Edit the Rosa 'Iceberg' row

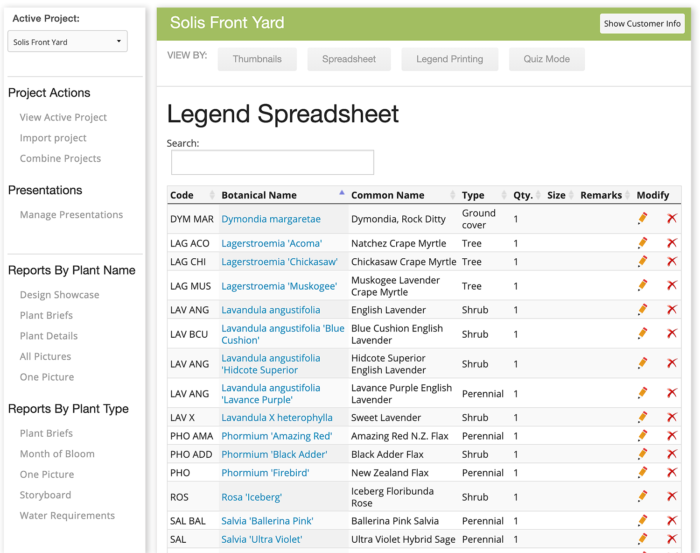tap(642, 496)
